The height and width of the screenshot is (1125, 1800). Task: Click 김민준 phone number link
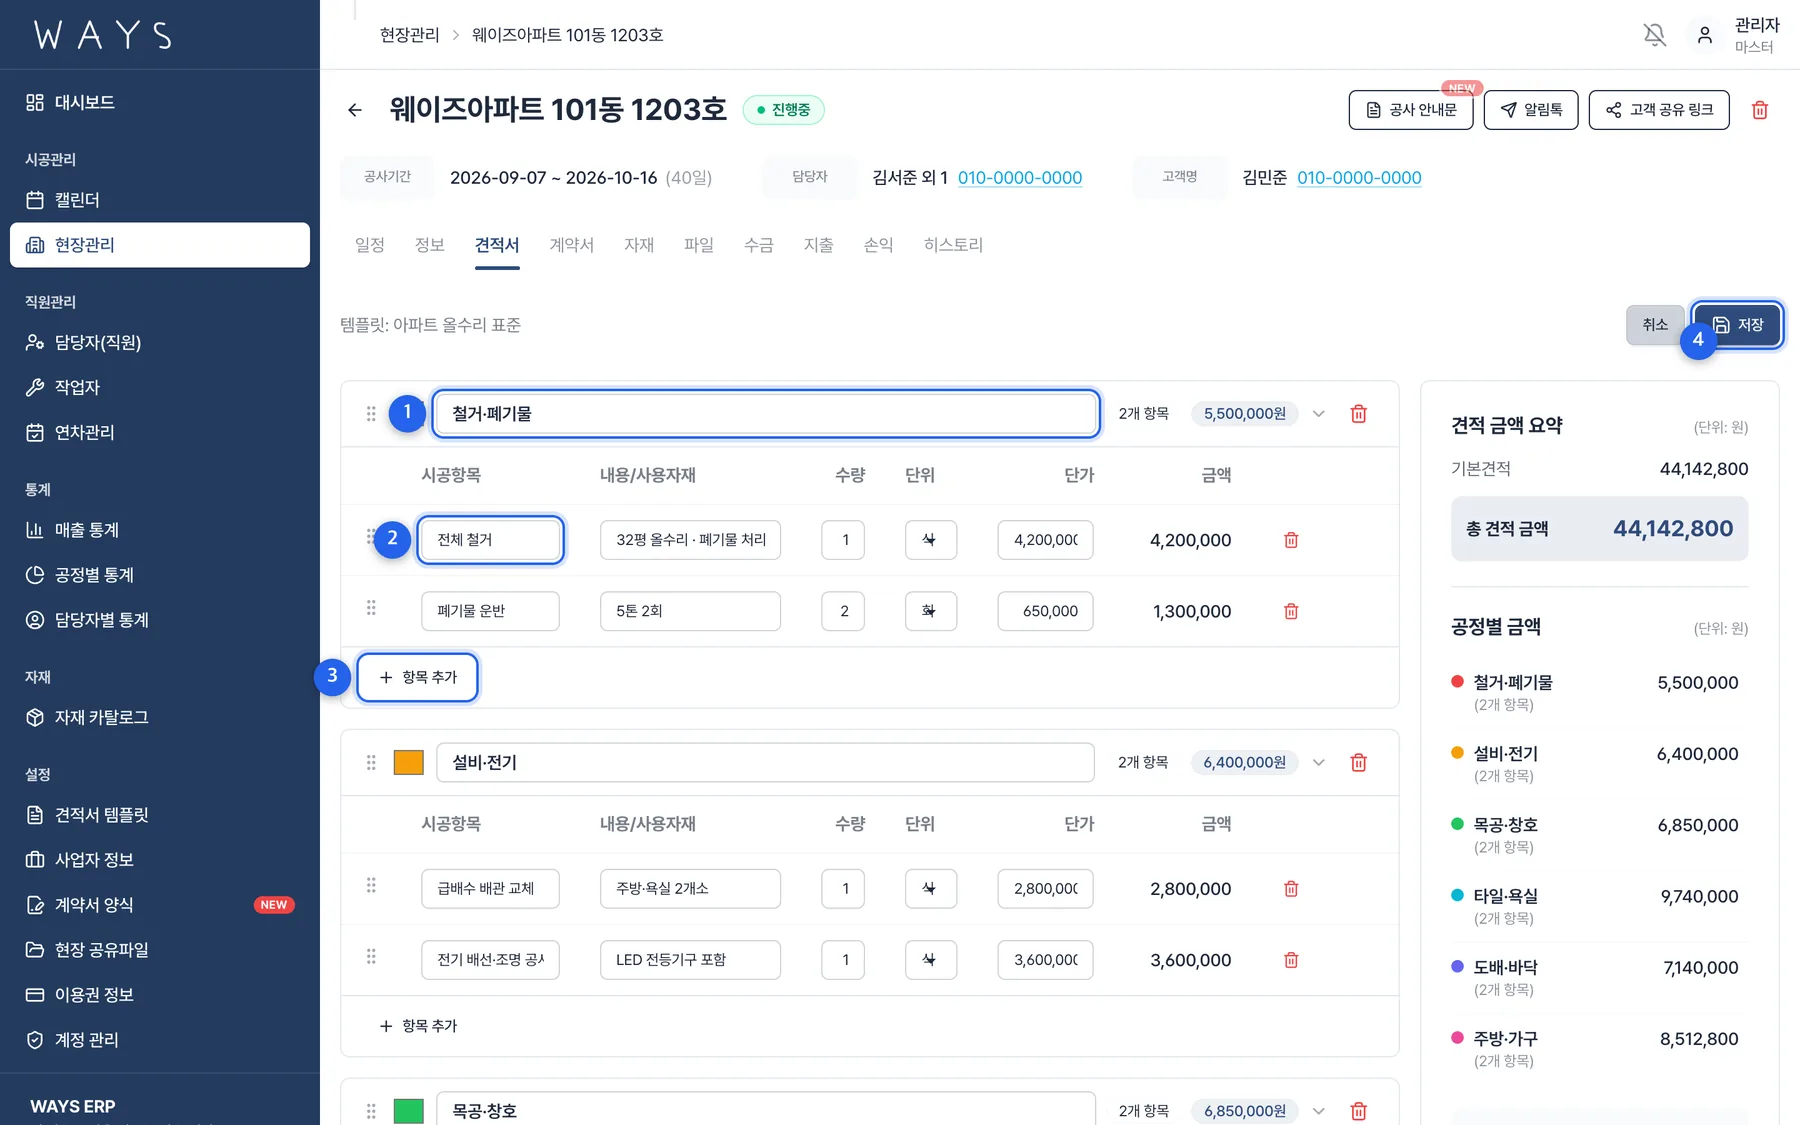tap(1359, 178)
